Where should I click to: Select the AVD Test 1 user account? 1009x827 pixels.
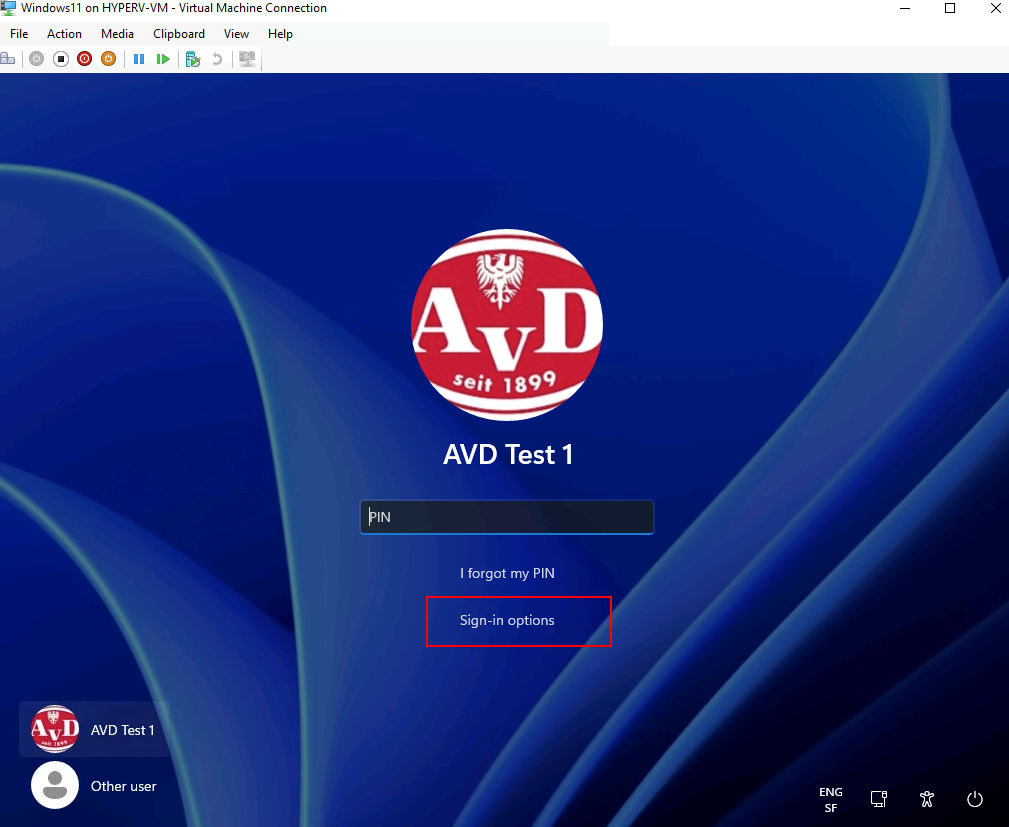coord(94,729)
